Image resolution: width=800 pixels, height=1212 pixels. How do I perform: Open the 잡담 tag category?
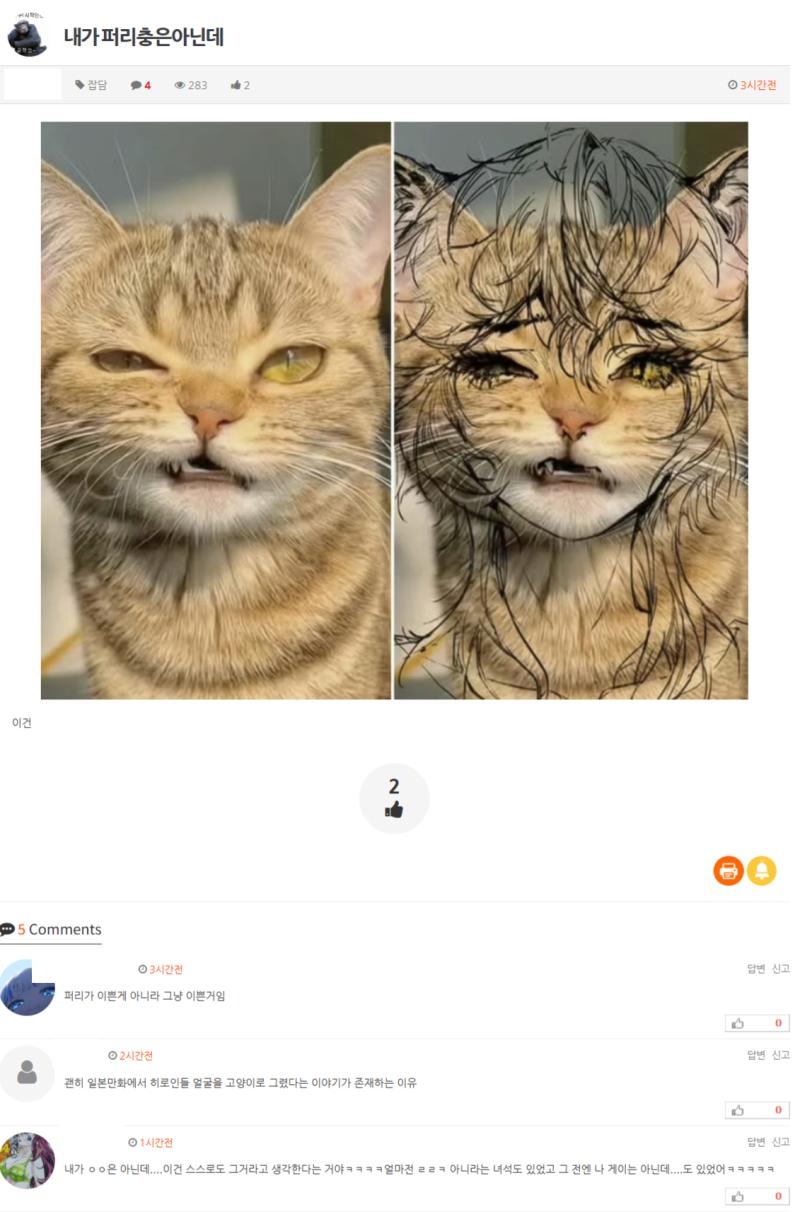point(91,85)
